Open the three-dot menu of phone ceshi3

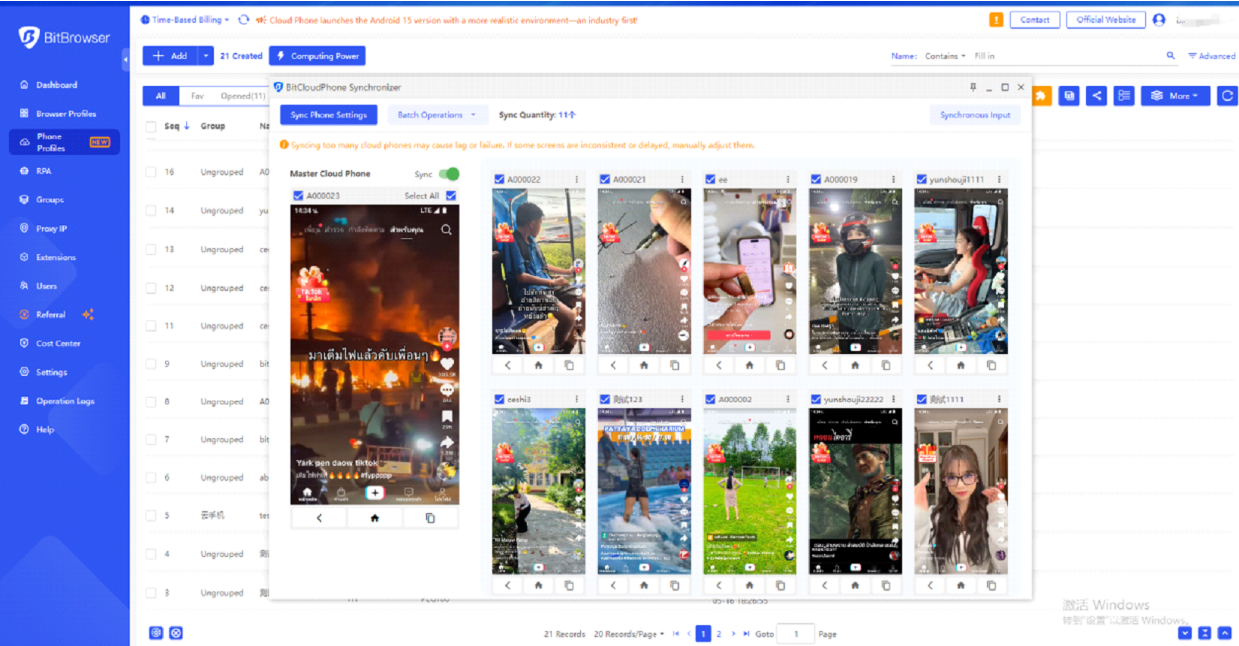577,399
